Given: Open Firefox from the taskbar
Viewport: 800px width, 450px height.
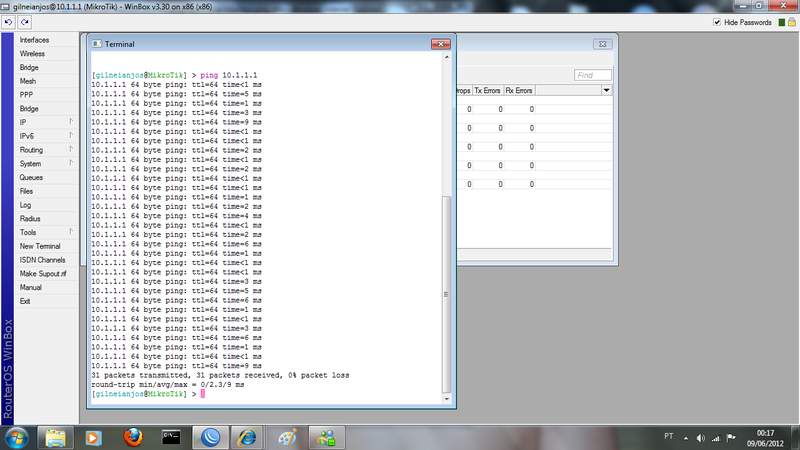Looking at the screenshot, I should (133, 438).
